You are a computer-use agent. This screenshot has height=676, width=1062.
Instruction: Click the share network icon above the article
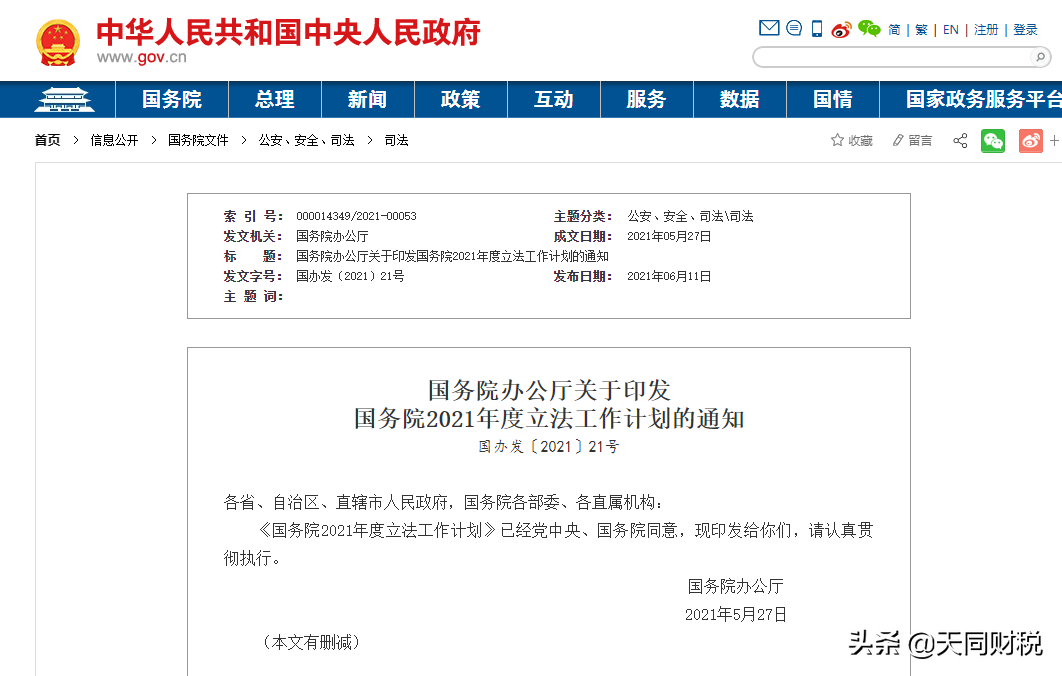(959, 140)
